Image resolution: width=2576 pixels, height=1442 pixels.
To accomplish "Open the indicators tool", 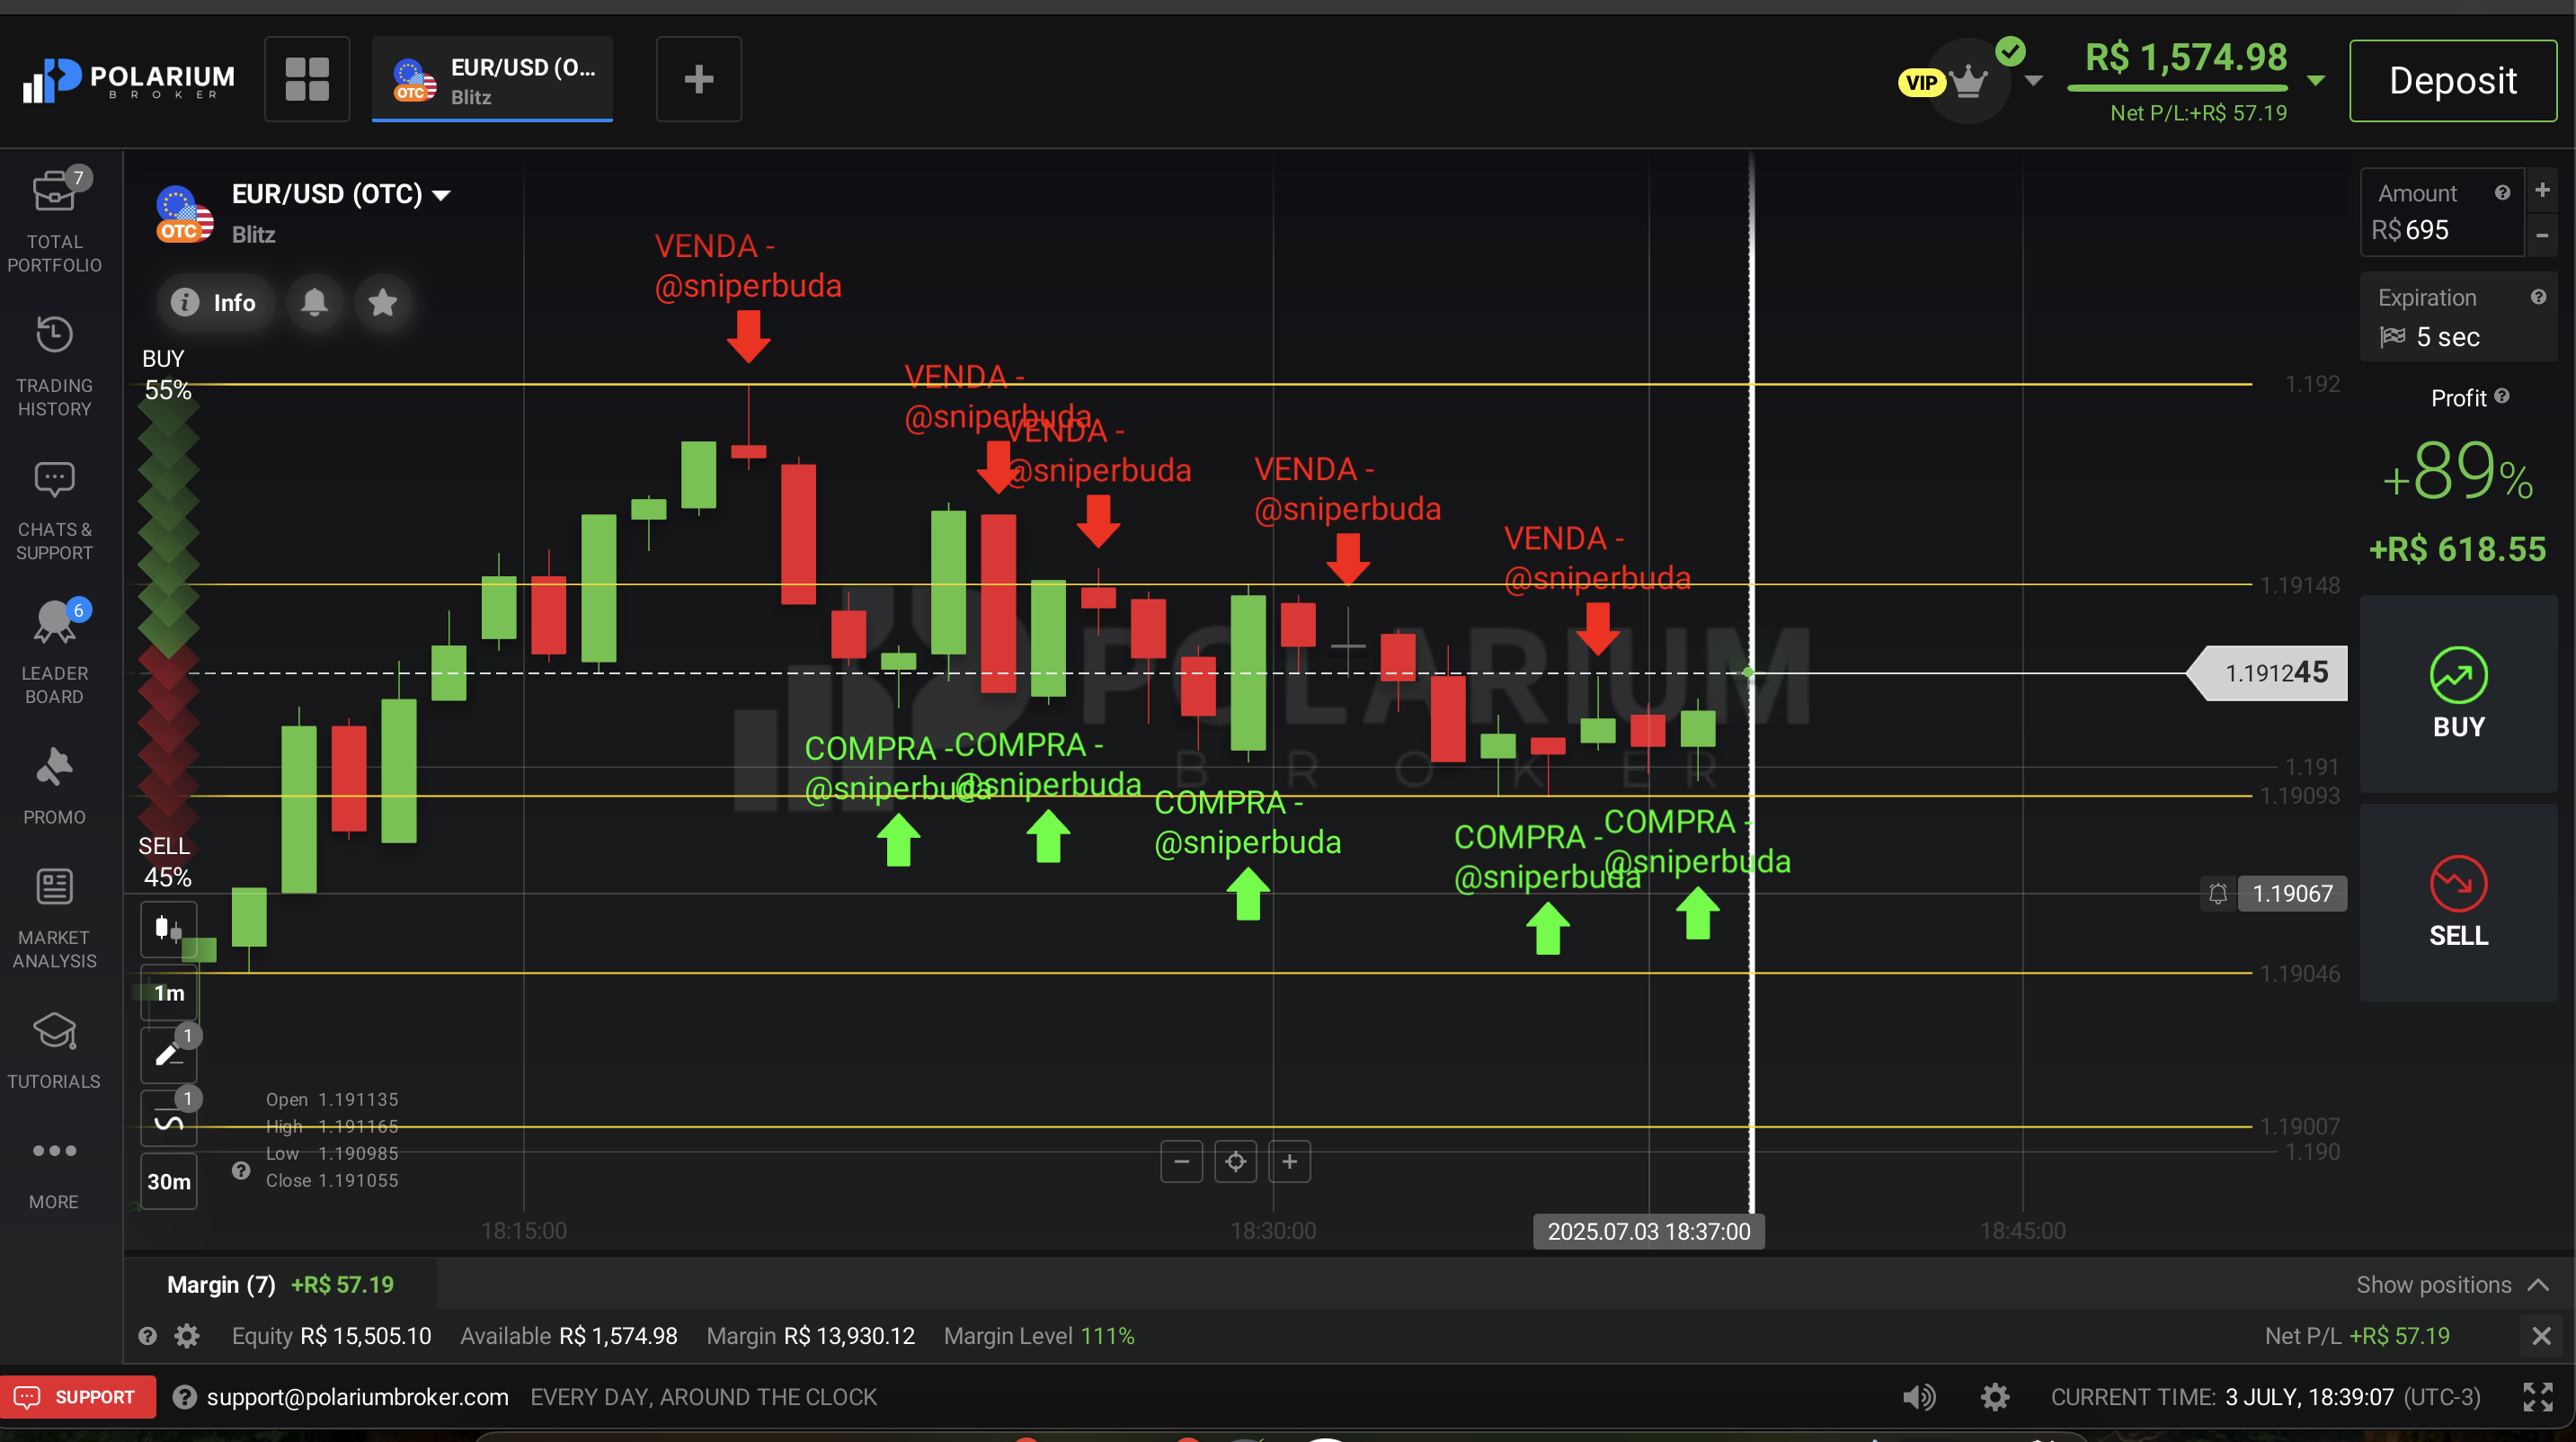I will (168, 1119).
